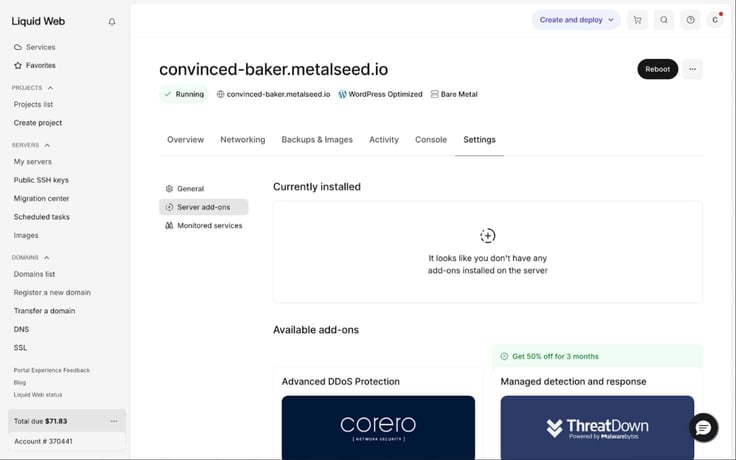Select Server add-ons in settings menu
The width and height of the screenshot is (736, 460).
204,207
